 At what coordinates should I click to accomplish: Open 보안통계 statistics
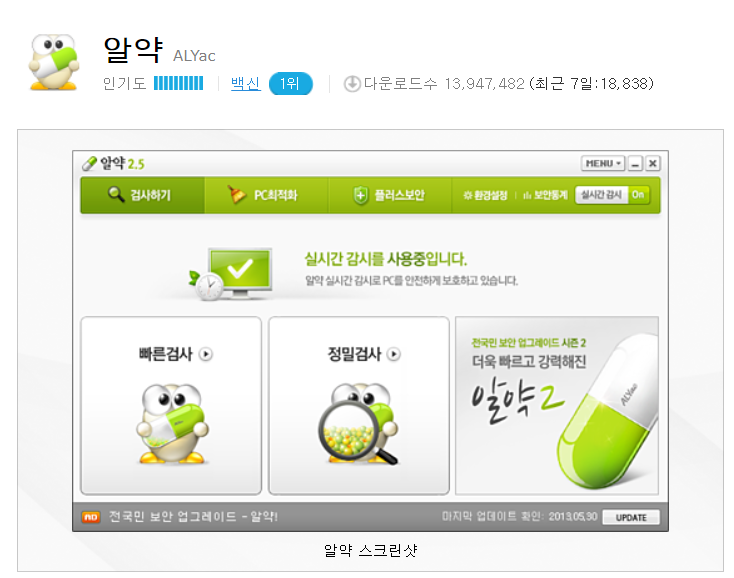pyautogui.click(x=545, y=195)
